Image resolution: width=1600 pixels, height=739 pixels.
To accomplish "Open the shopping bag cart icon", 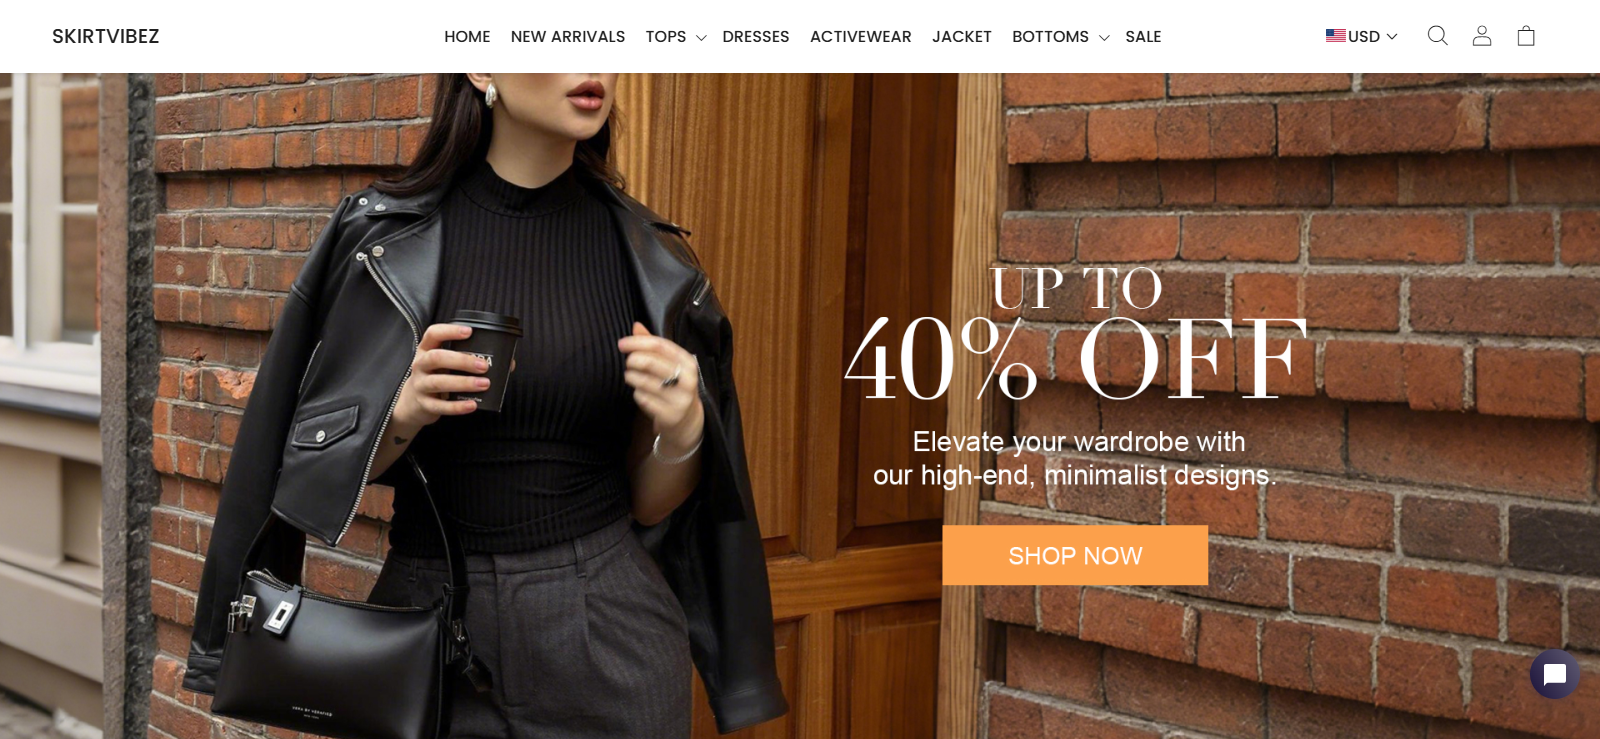I will click(1526, 36).
